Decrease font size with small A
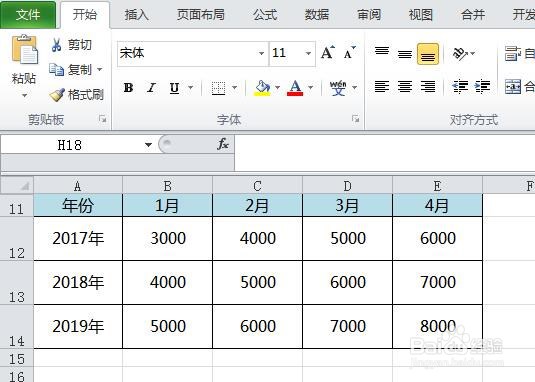This screenshot has width=535, height=382. (x=349, y=53)
